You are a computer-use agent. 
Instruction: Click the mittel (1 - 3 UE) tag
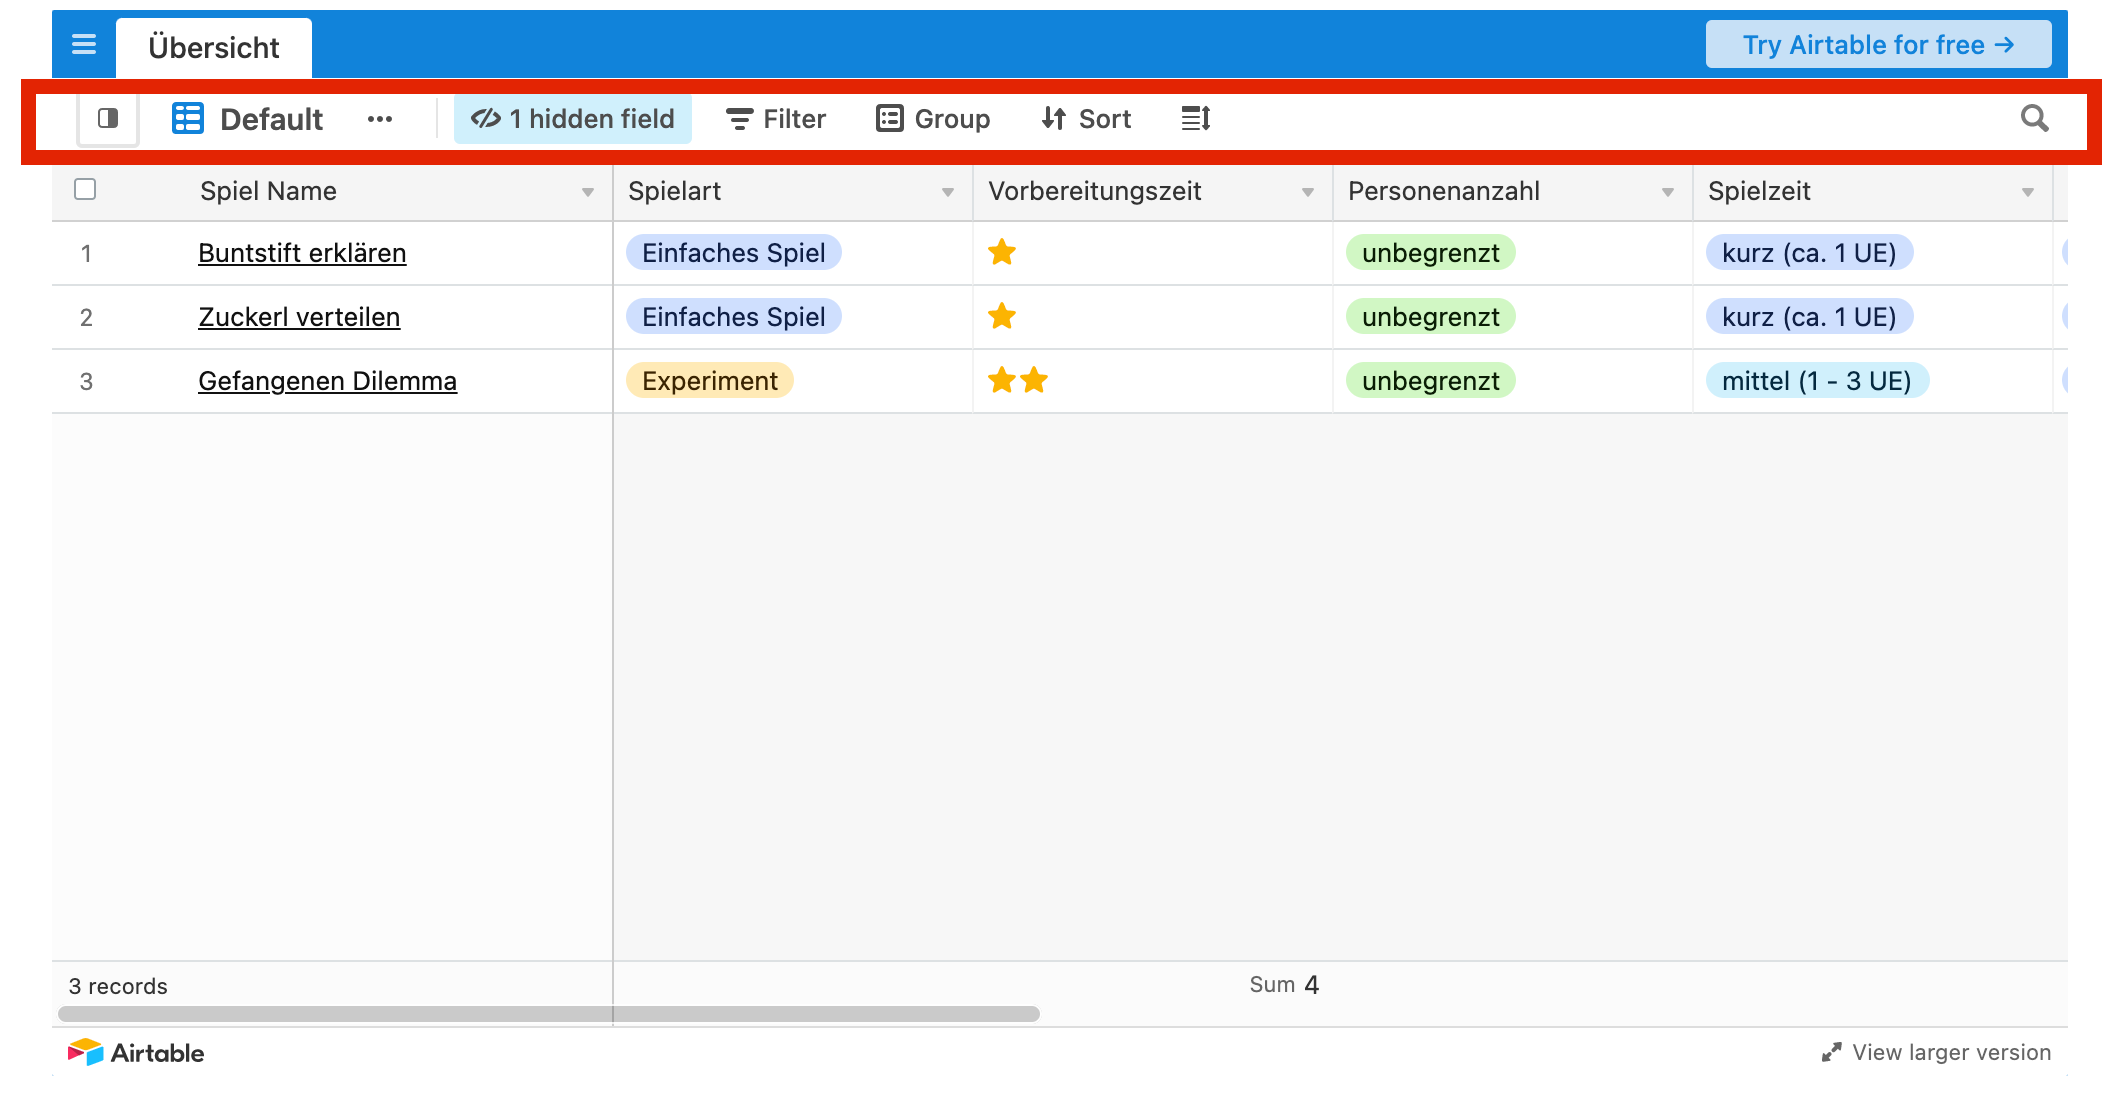point(1817,381)
